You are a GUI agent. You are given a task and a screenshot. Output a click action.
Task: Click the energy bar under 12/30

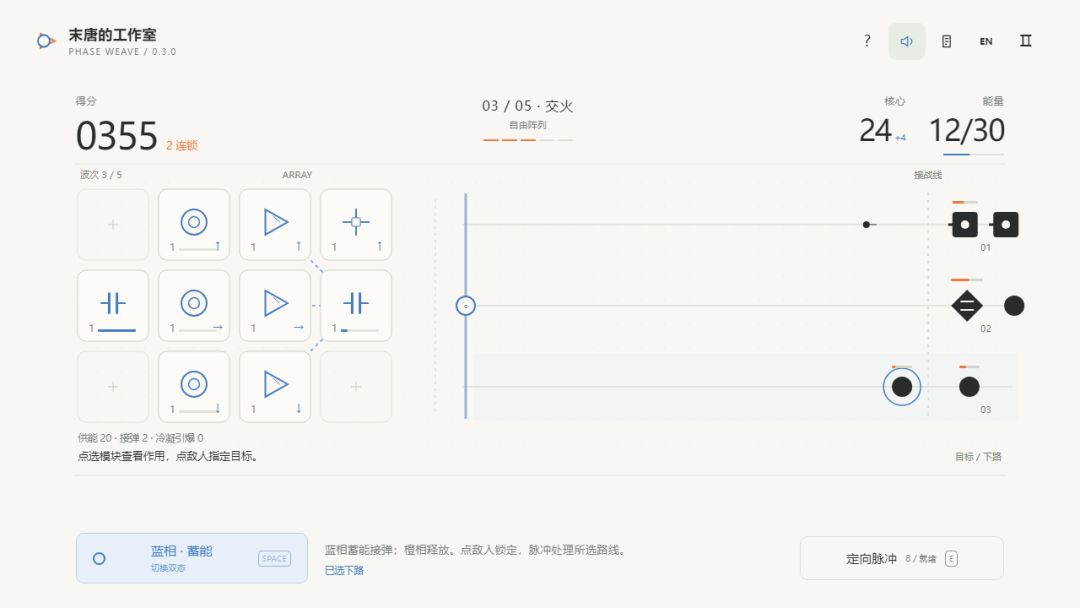coord(973,154)
